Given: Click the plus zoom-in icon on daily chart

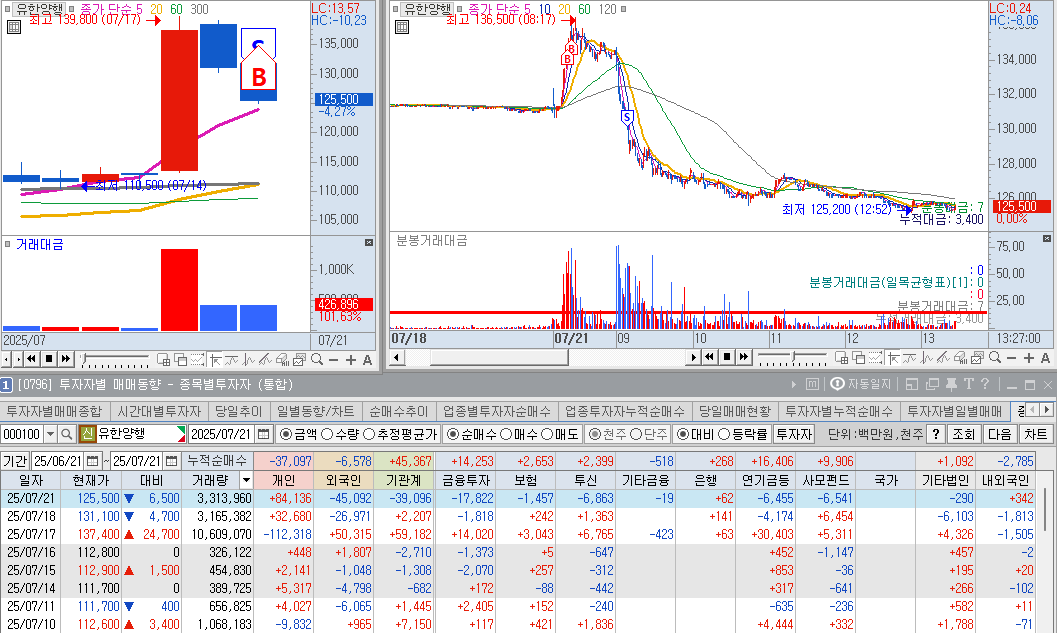Looking at the screenshot, I should (x=351, y=360).
